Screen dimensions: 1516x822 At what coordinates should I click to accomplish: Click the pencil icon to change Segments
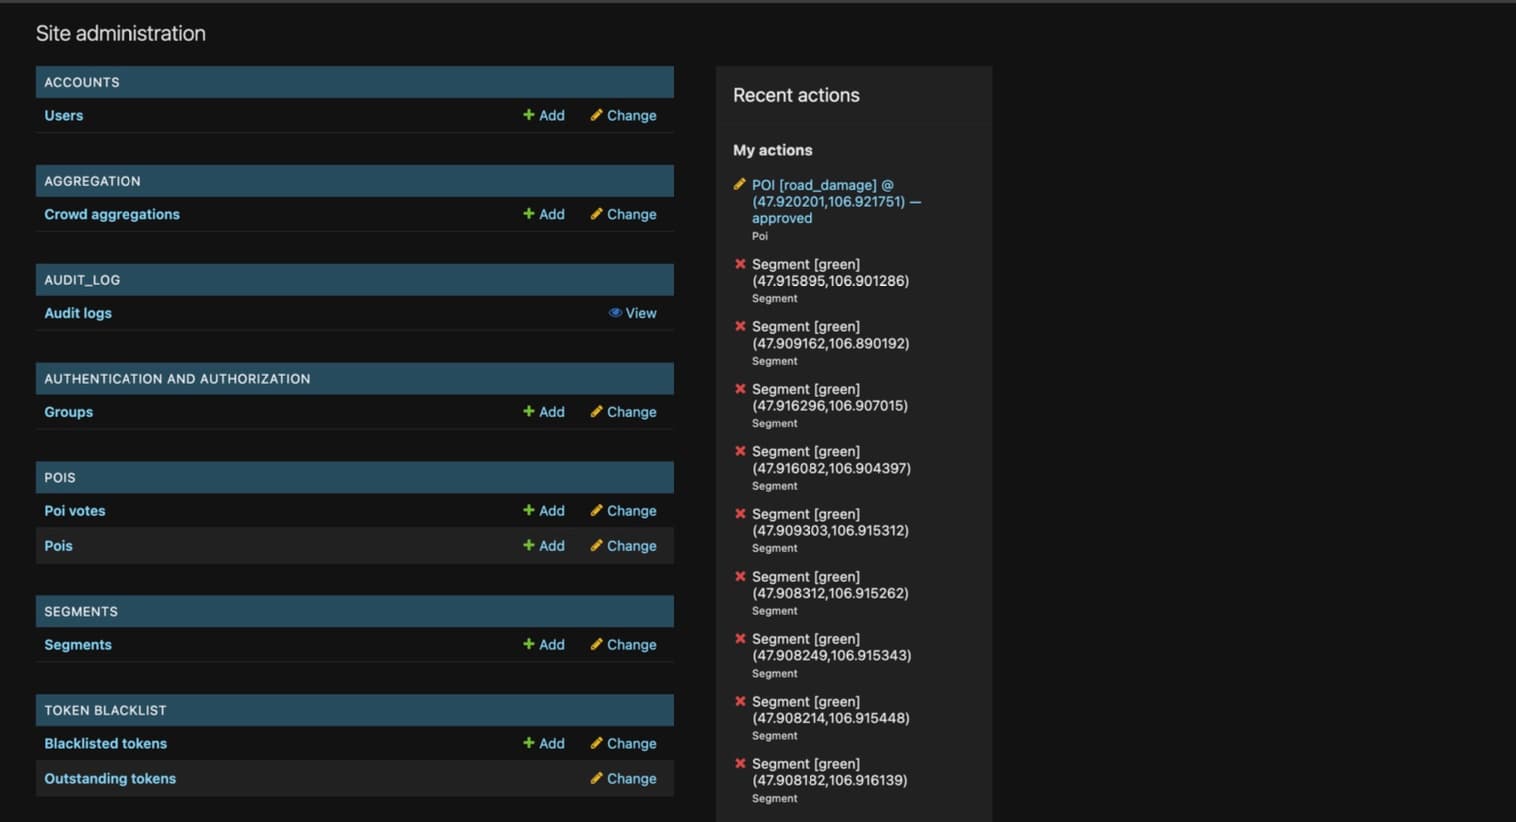click(596, 644)
